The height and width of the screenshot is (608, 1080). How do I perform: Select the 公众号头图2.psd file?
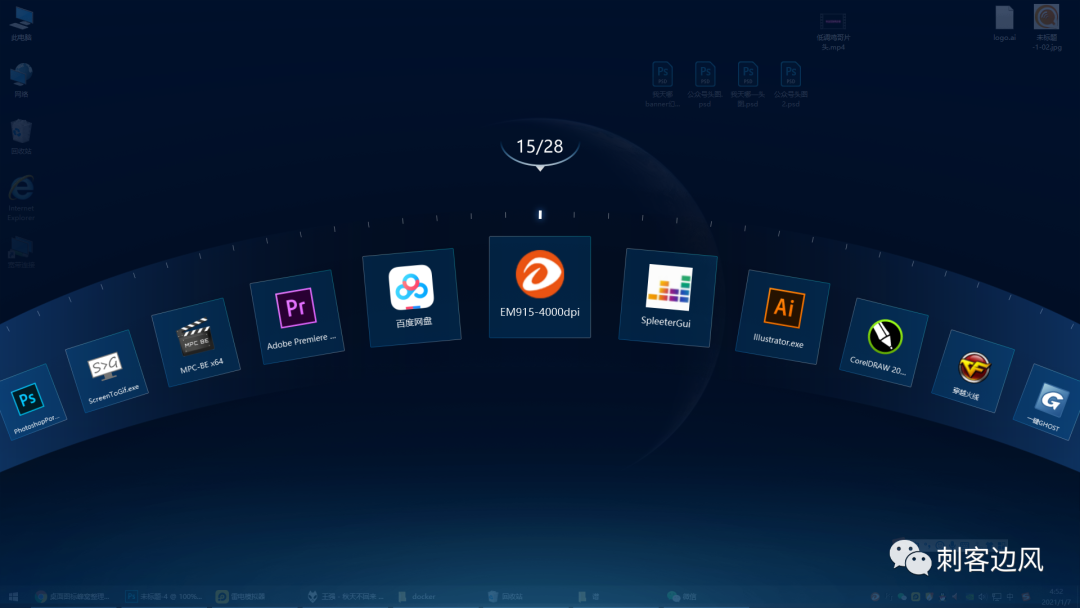coord(790,85)
